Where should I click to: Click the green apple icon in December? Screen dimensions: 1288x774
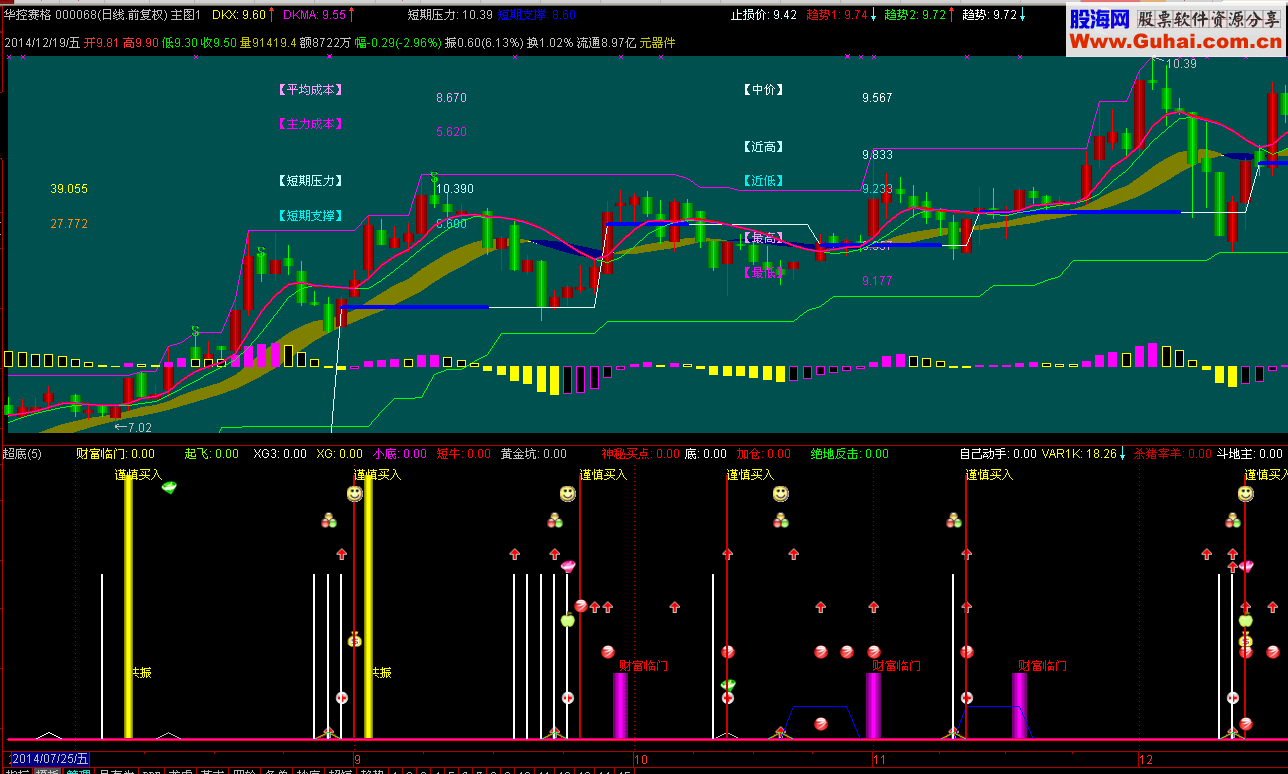click(x=1245, y=619)
